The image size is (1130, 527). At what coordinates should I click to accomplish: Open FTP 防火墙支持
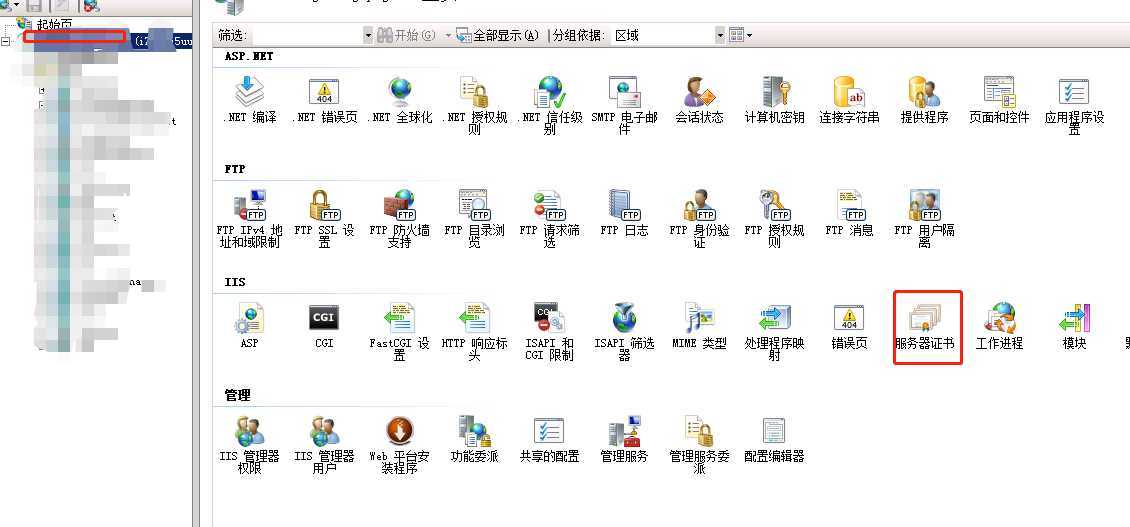point(399,219)
